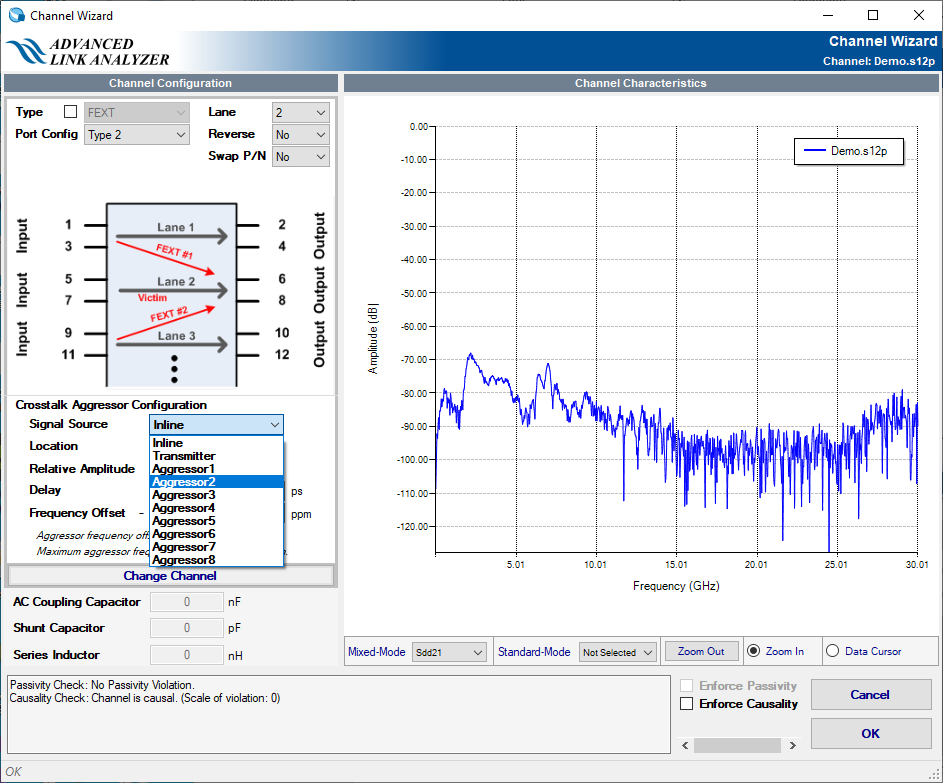Click the Advanced Link Analyzer logo
This screenshot has height=783, width=943.
(88, 52)
